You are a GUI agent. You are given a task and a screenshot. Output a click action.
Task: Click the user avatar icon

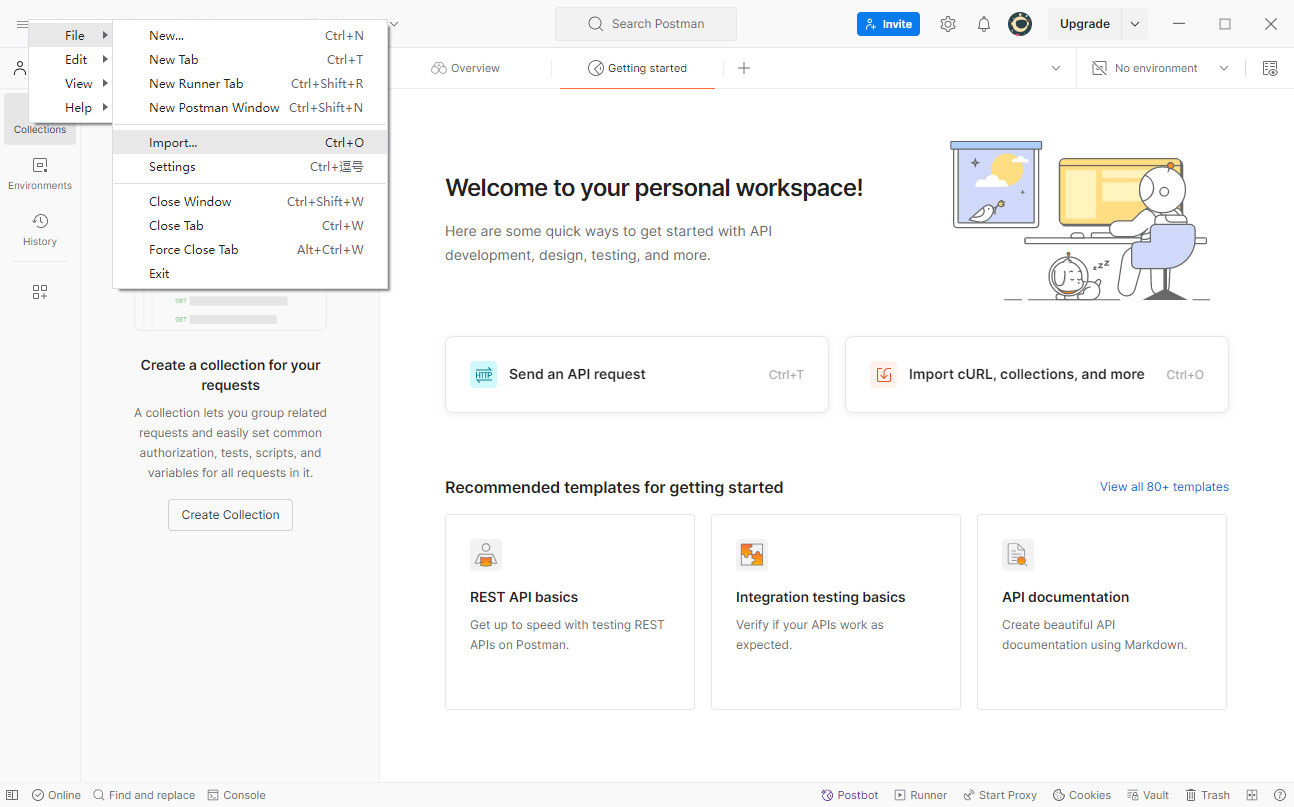click(x=1020, y=24)
